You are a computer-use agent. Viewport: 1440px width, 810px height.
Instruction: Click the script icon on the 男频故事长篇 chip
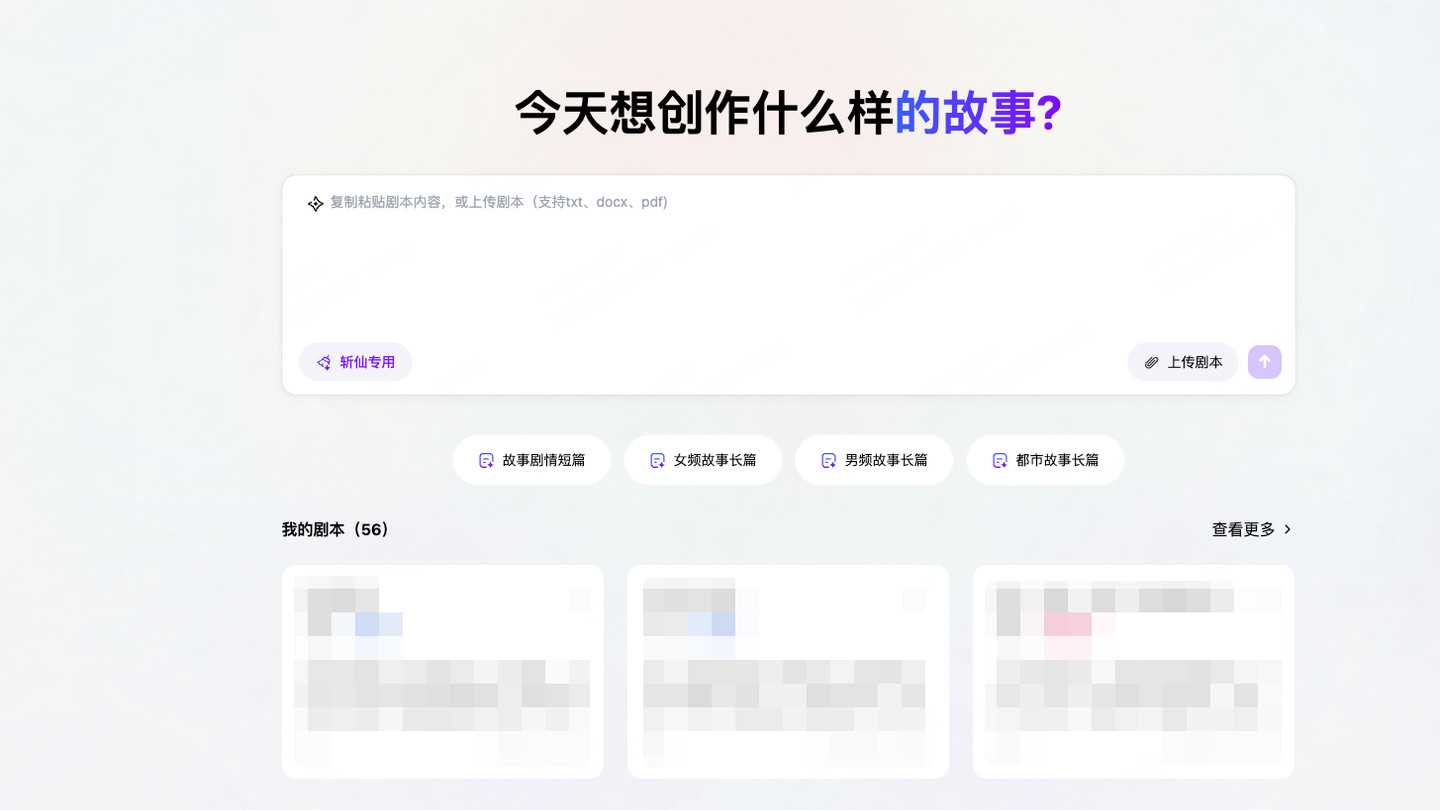point(828,460)
